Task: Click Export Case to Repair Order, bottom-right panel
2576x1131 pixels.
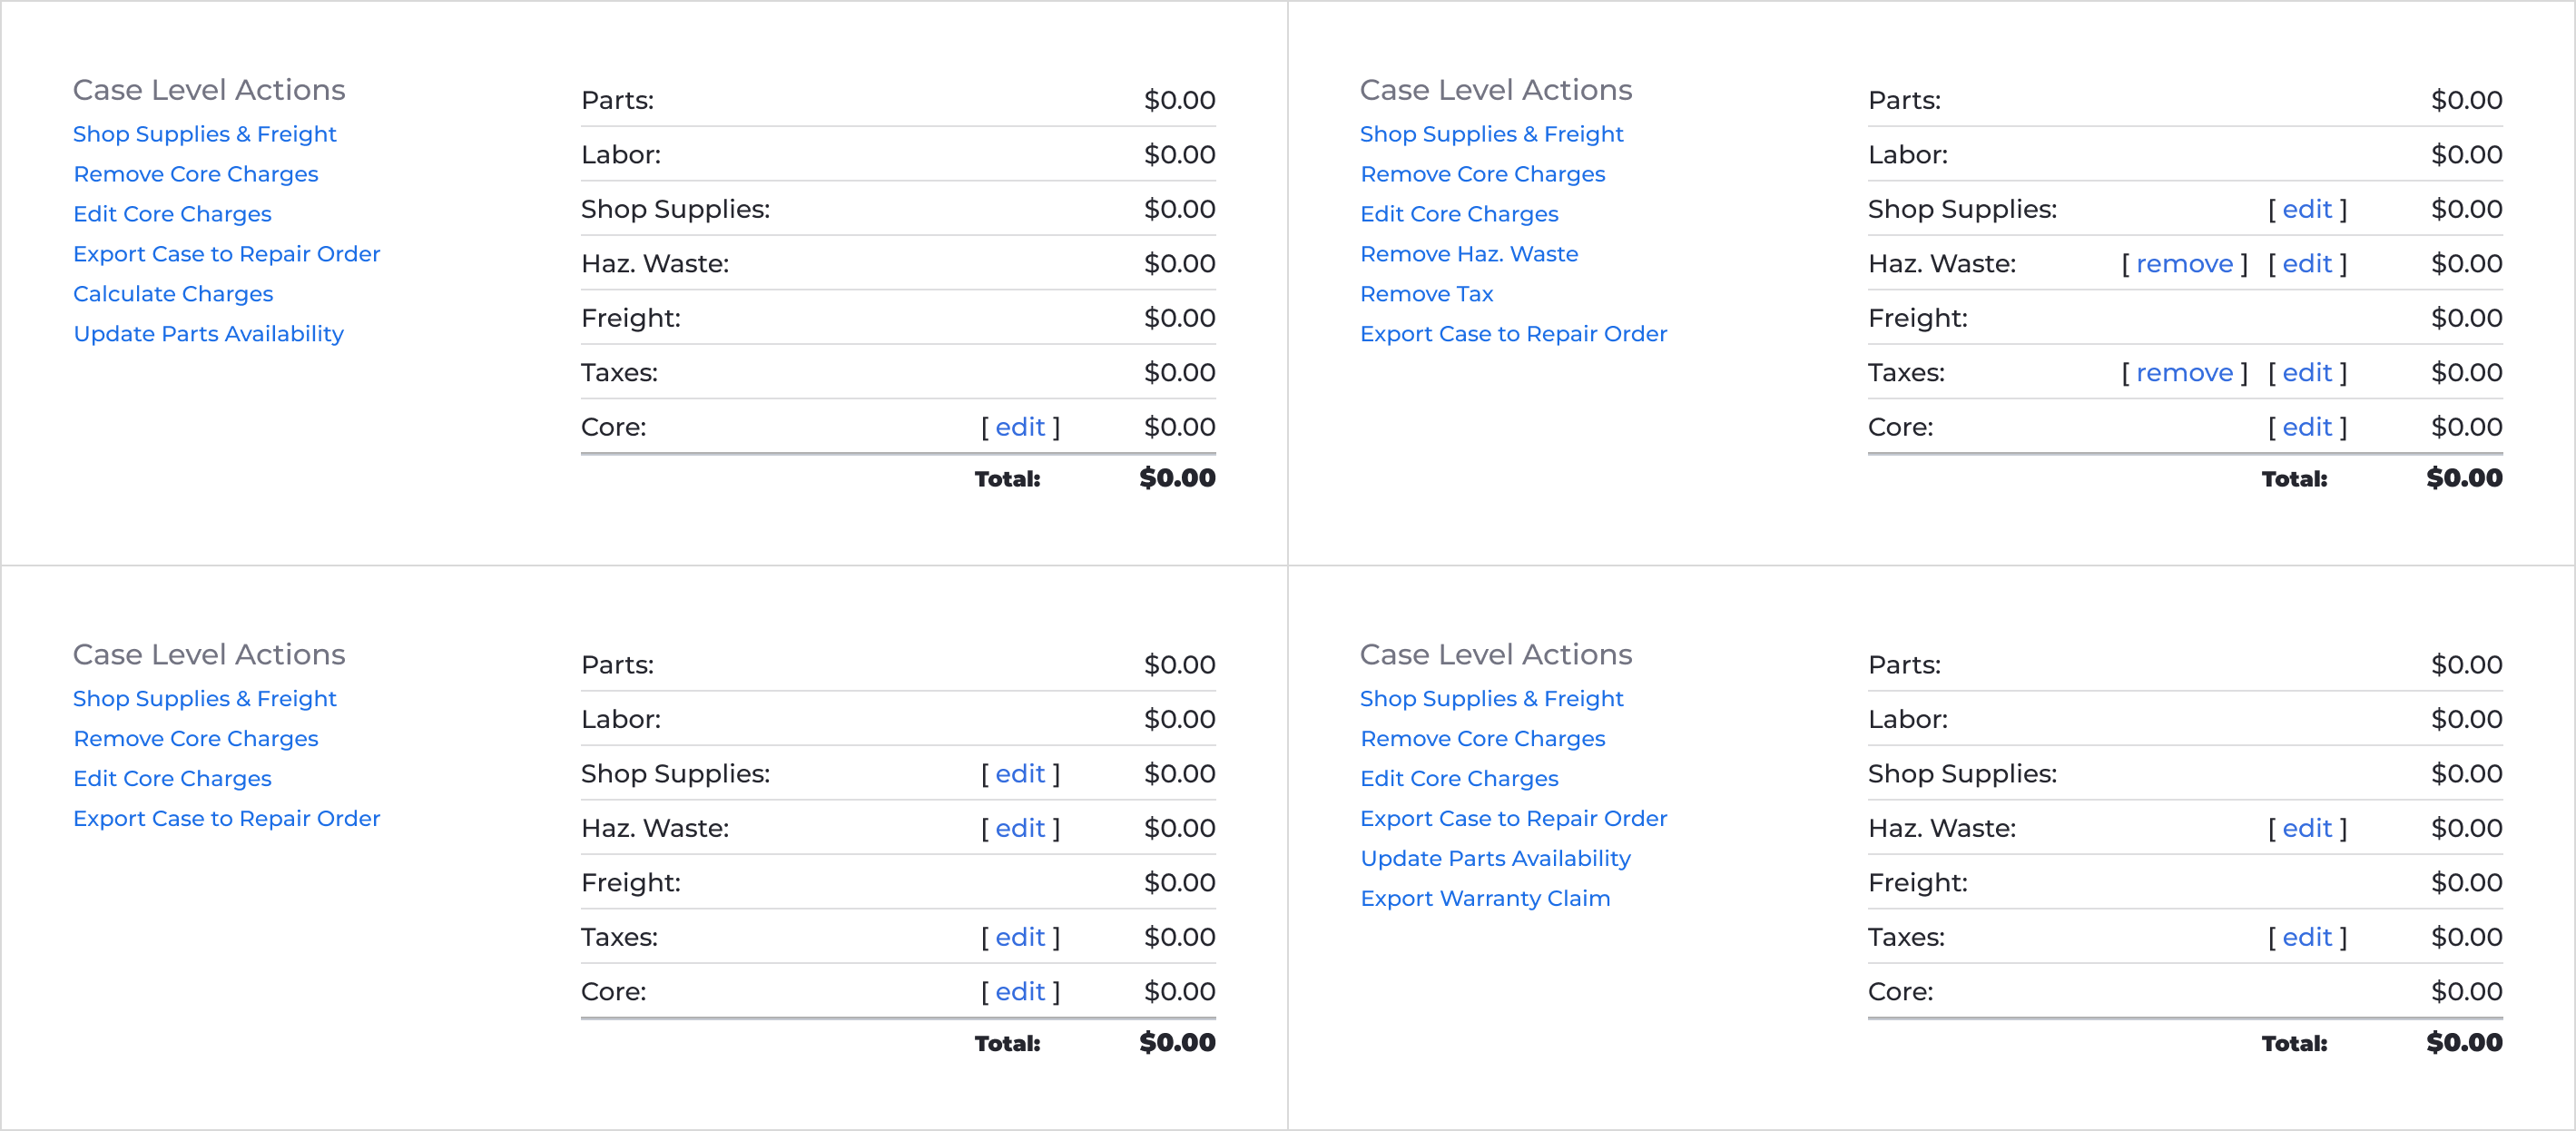Action: click(x=1513, y=819)
